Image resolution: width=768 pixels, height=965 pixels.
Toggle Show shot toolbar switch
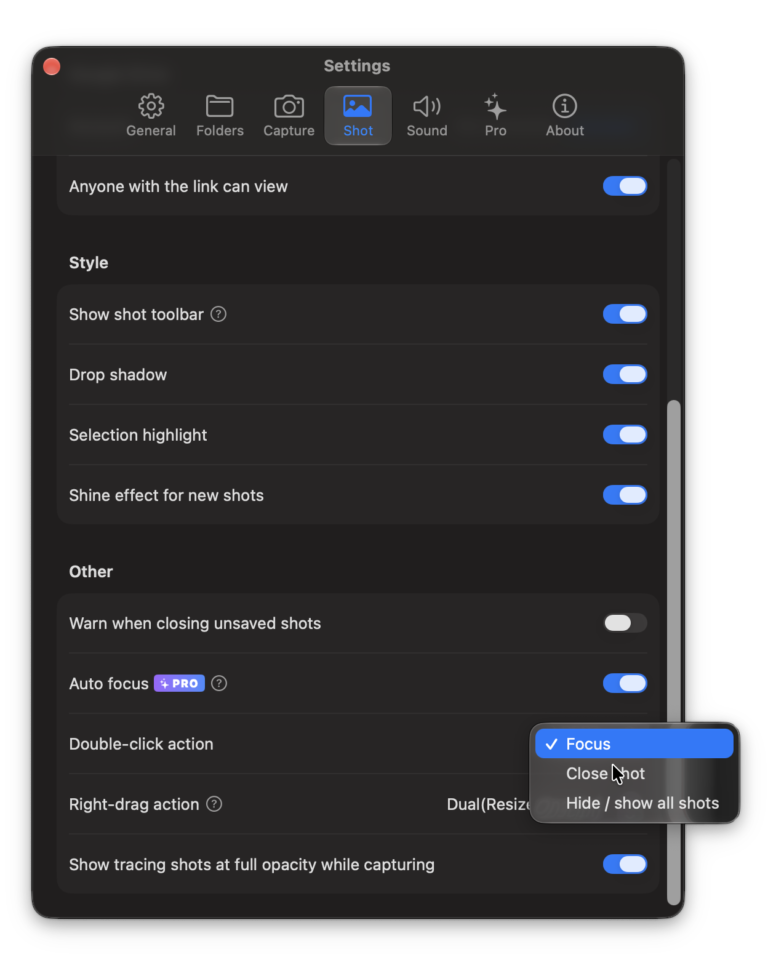click(625, 314)
